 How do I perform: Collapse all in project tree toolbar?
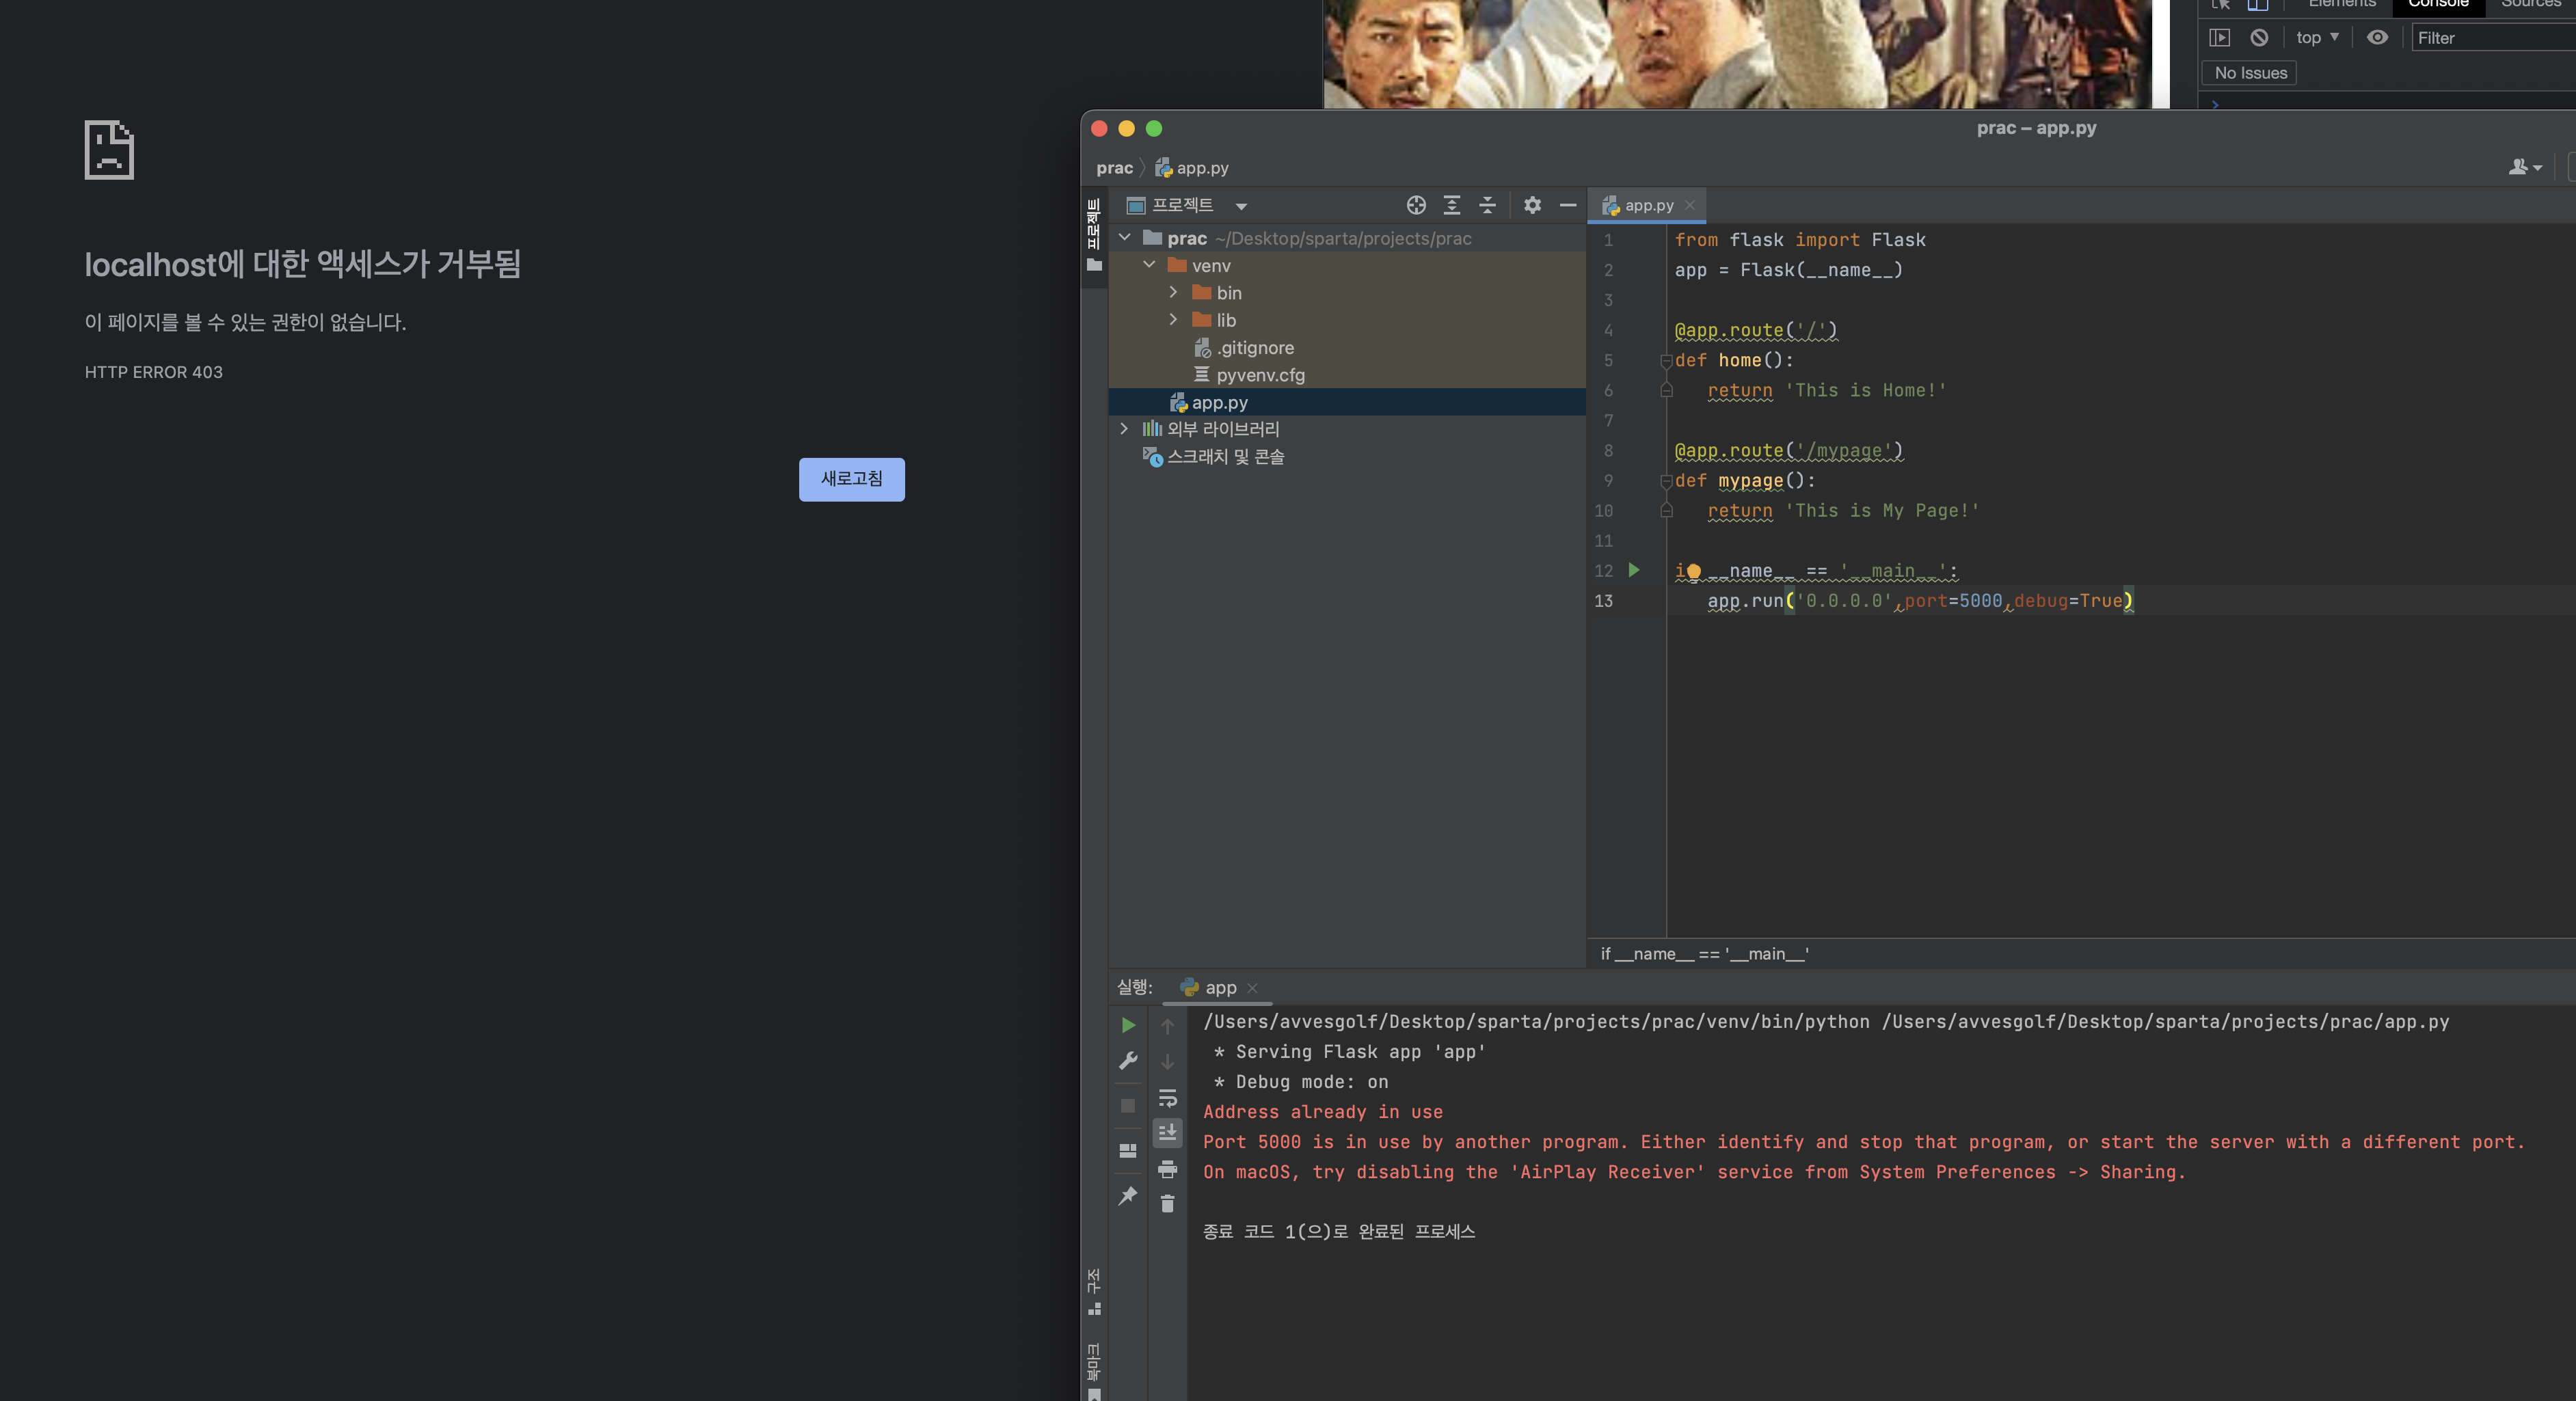coord(1487,205)
